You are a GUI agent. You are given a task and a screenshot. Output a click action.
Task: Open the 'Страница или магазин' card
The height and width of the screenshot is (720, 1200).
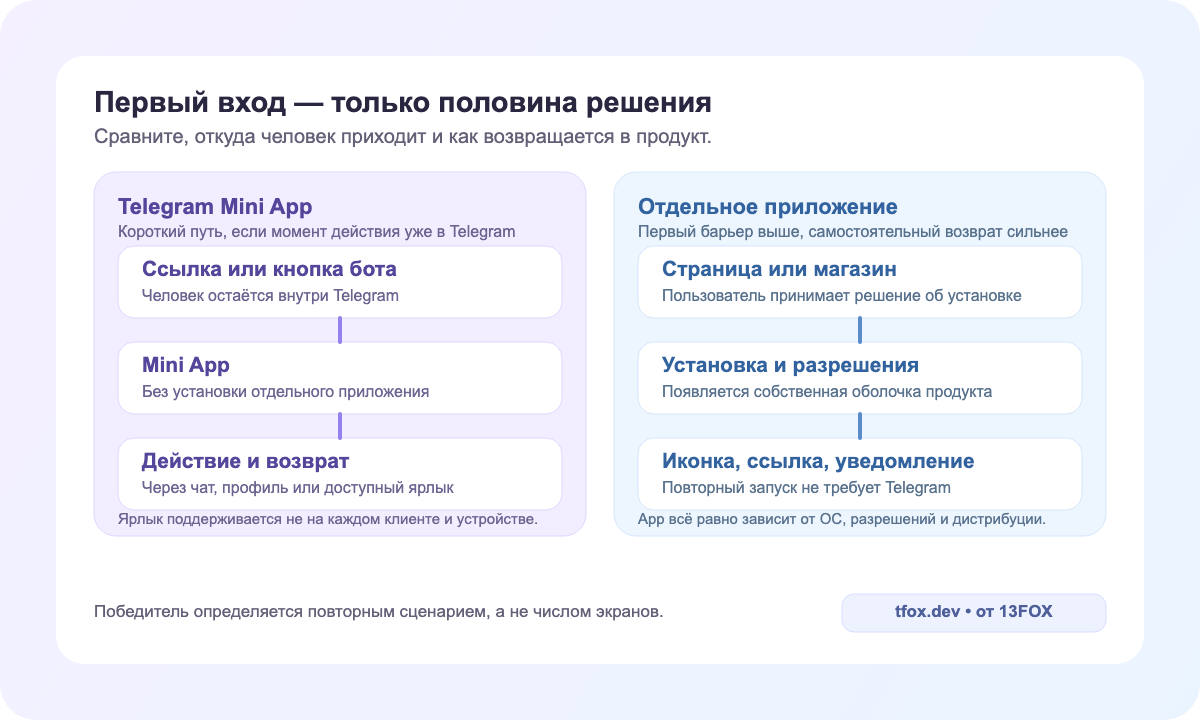point(860,282)
